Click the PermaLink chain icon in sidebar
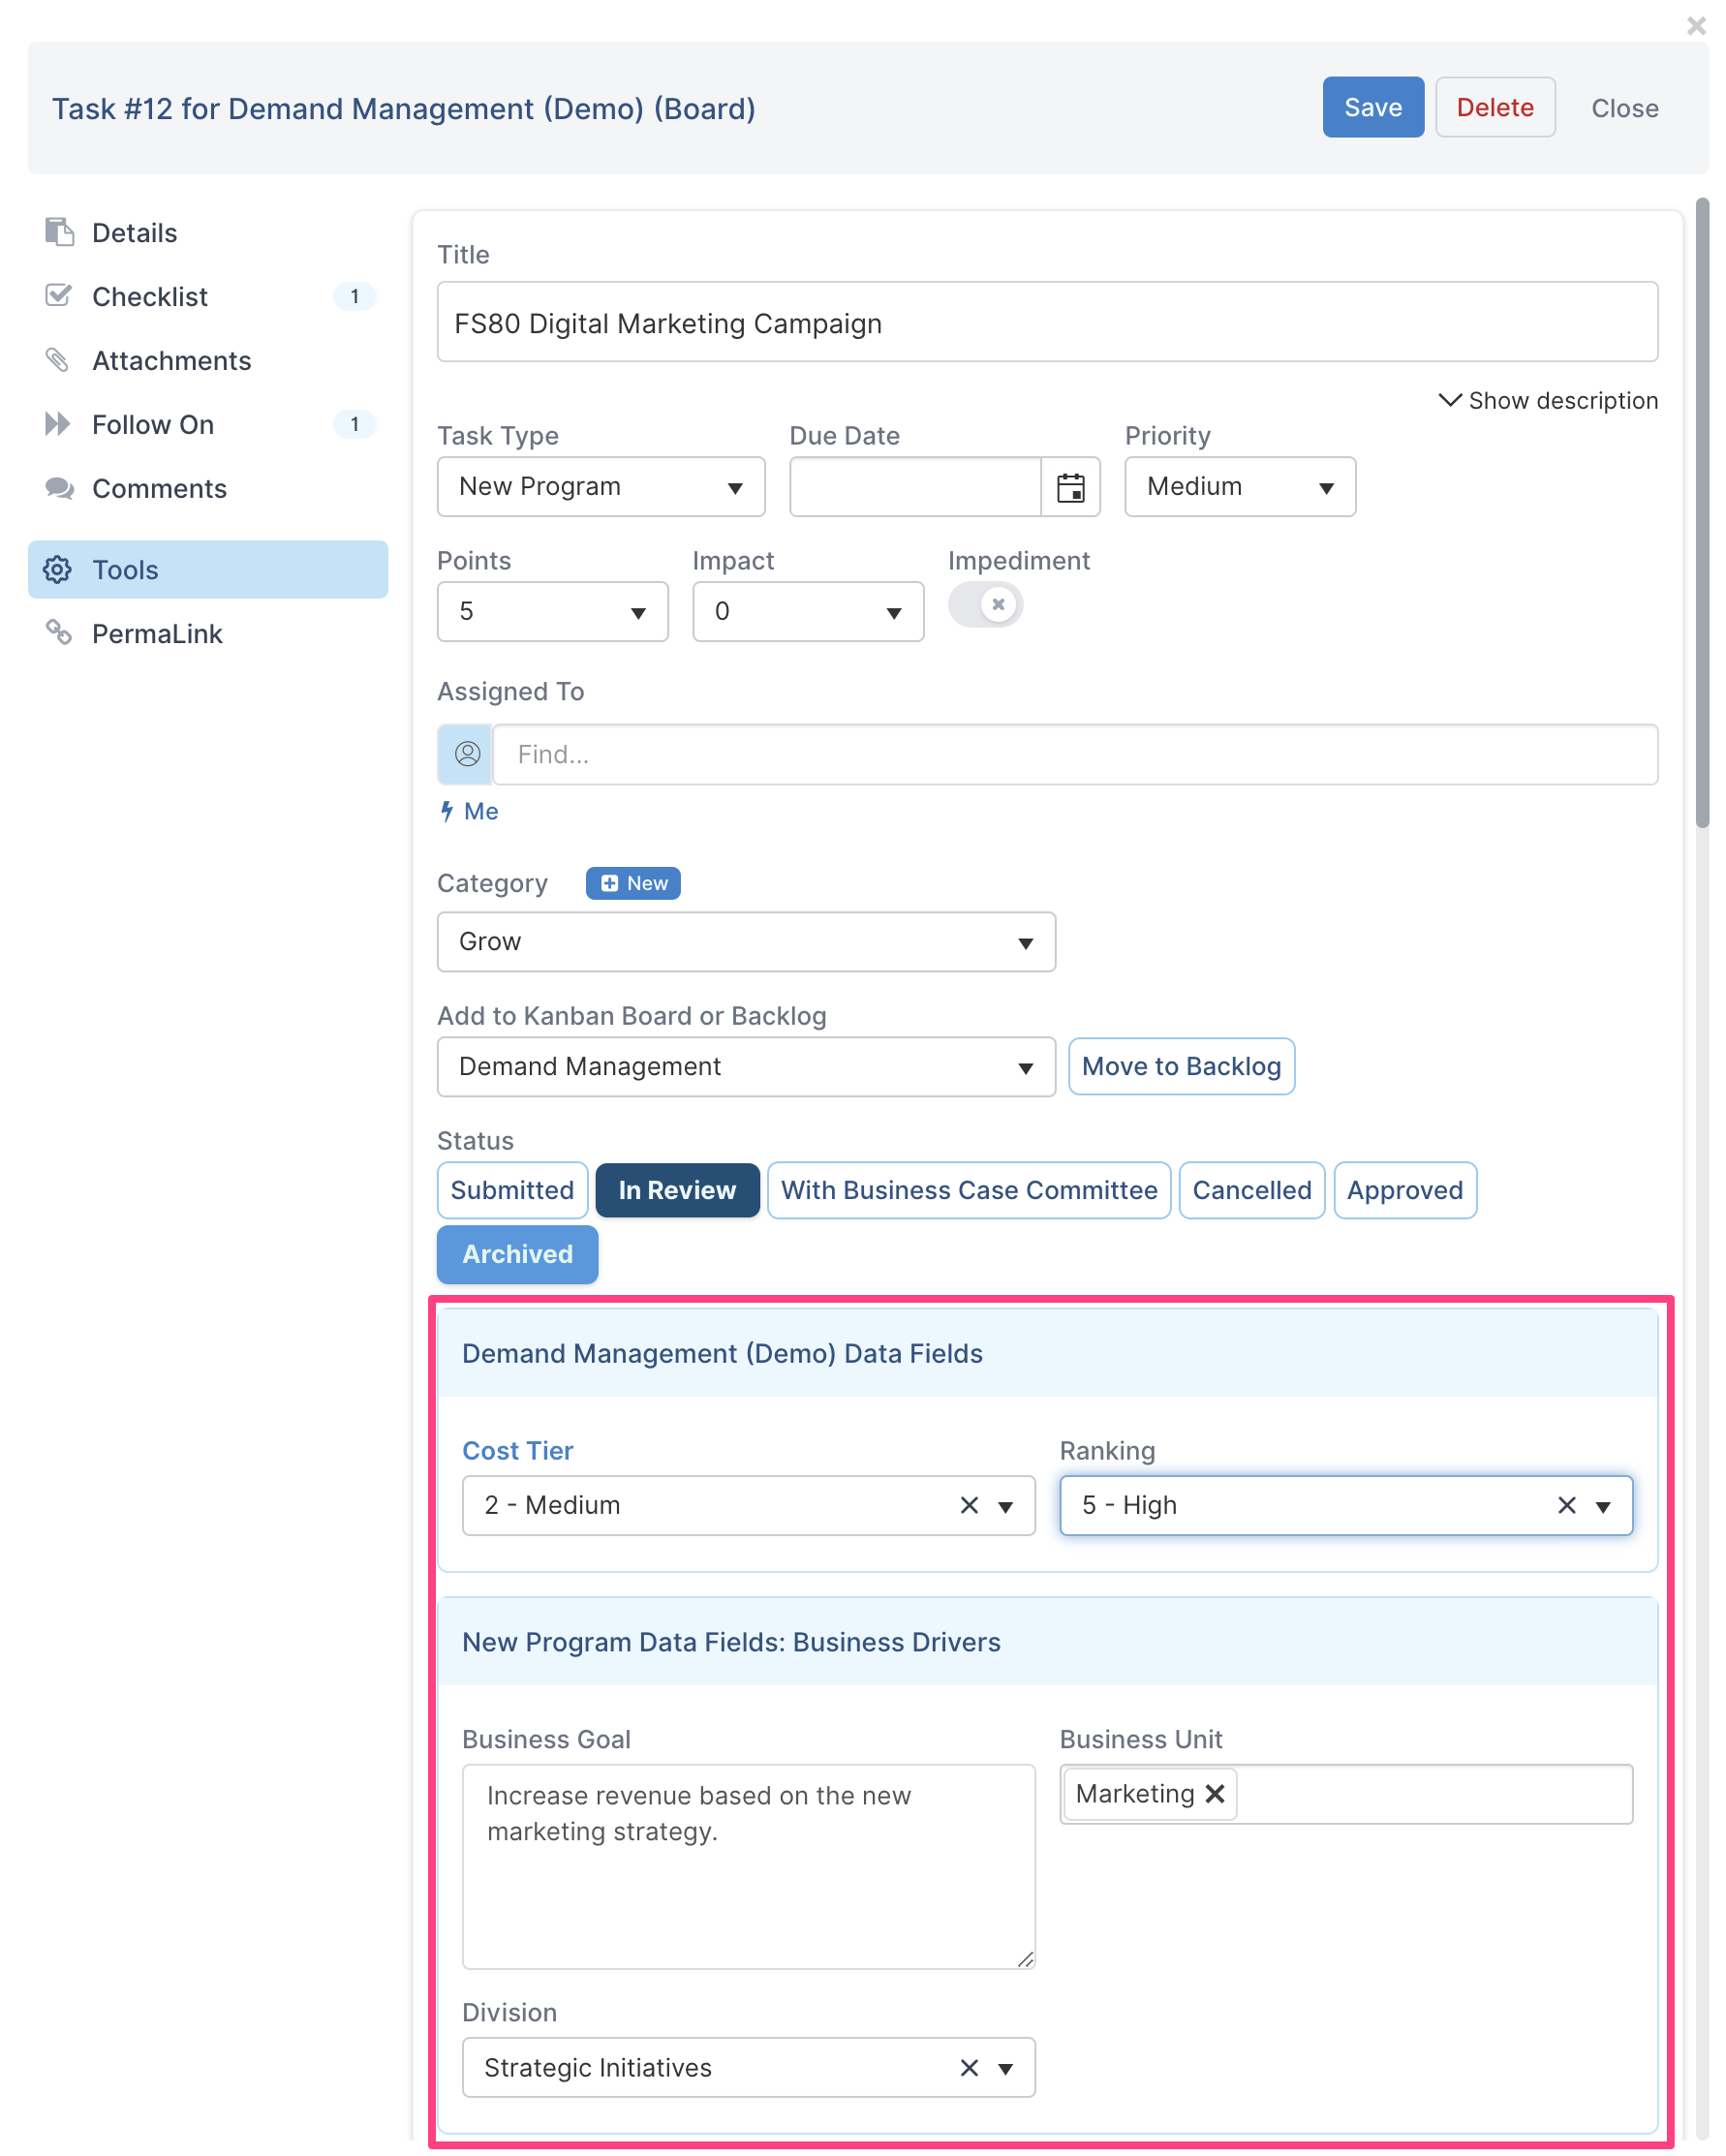This screenshot has height=2156, width=1726. (59, 633)
